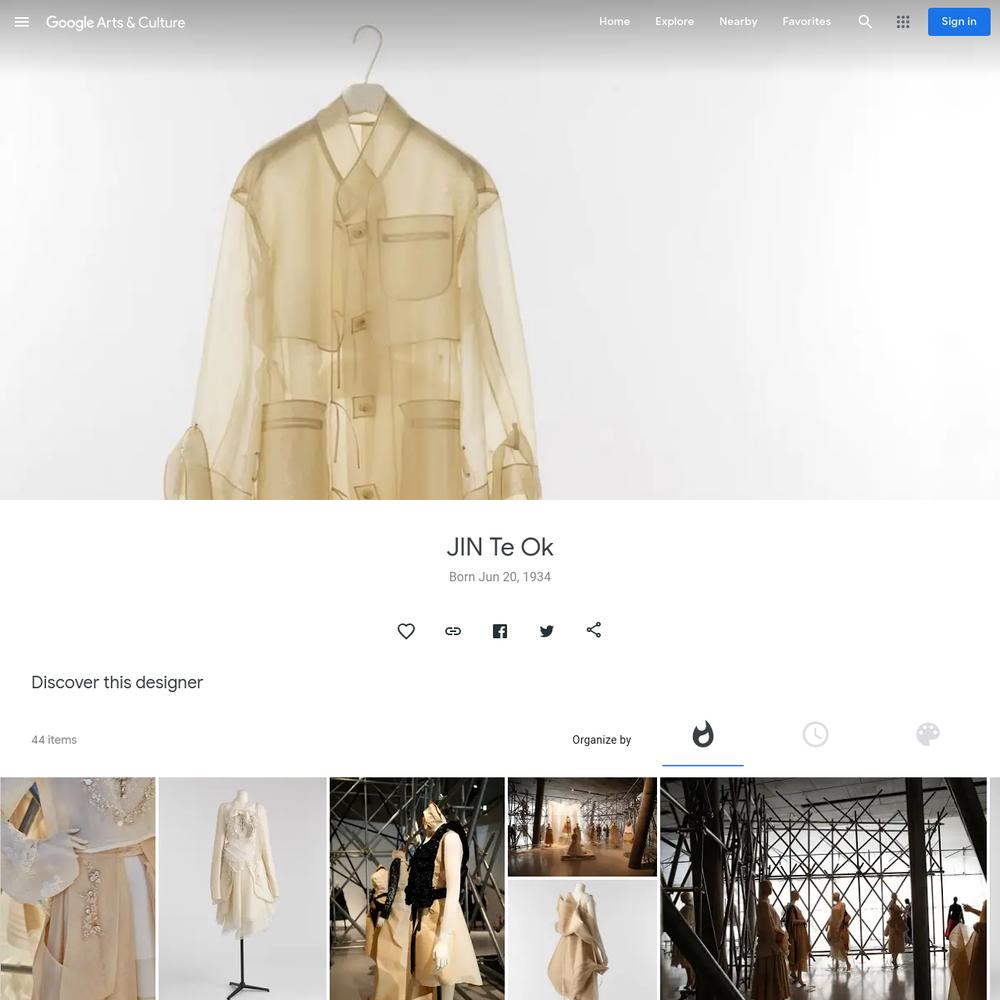Copy the page link with the link icon
Screen dimensions: 1000x1000
coord(453,631)
